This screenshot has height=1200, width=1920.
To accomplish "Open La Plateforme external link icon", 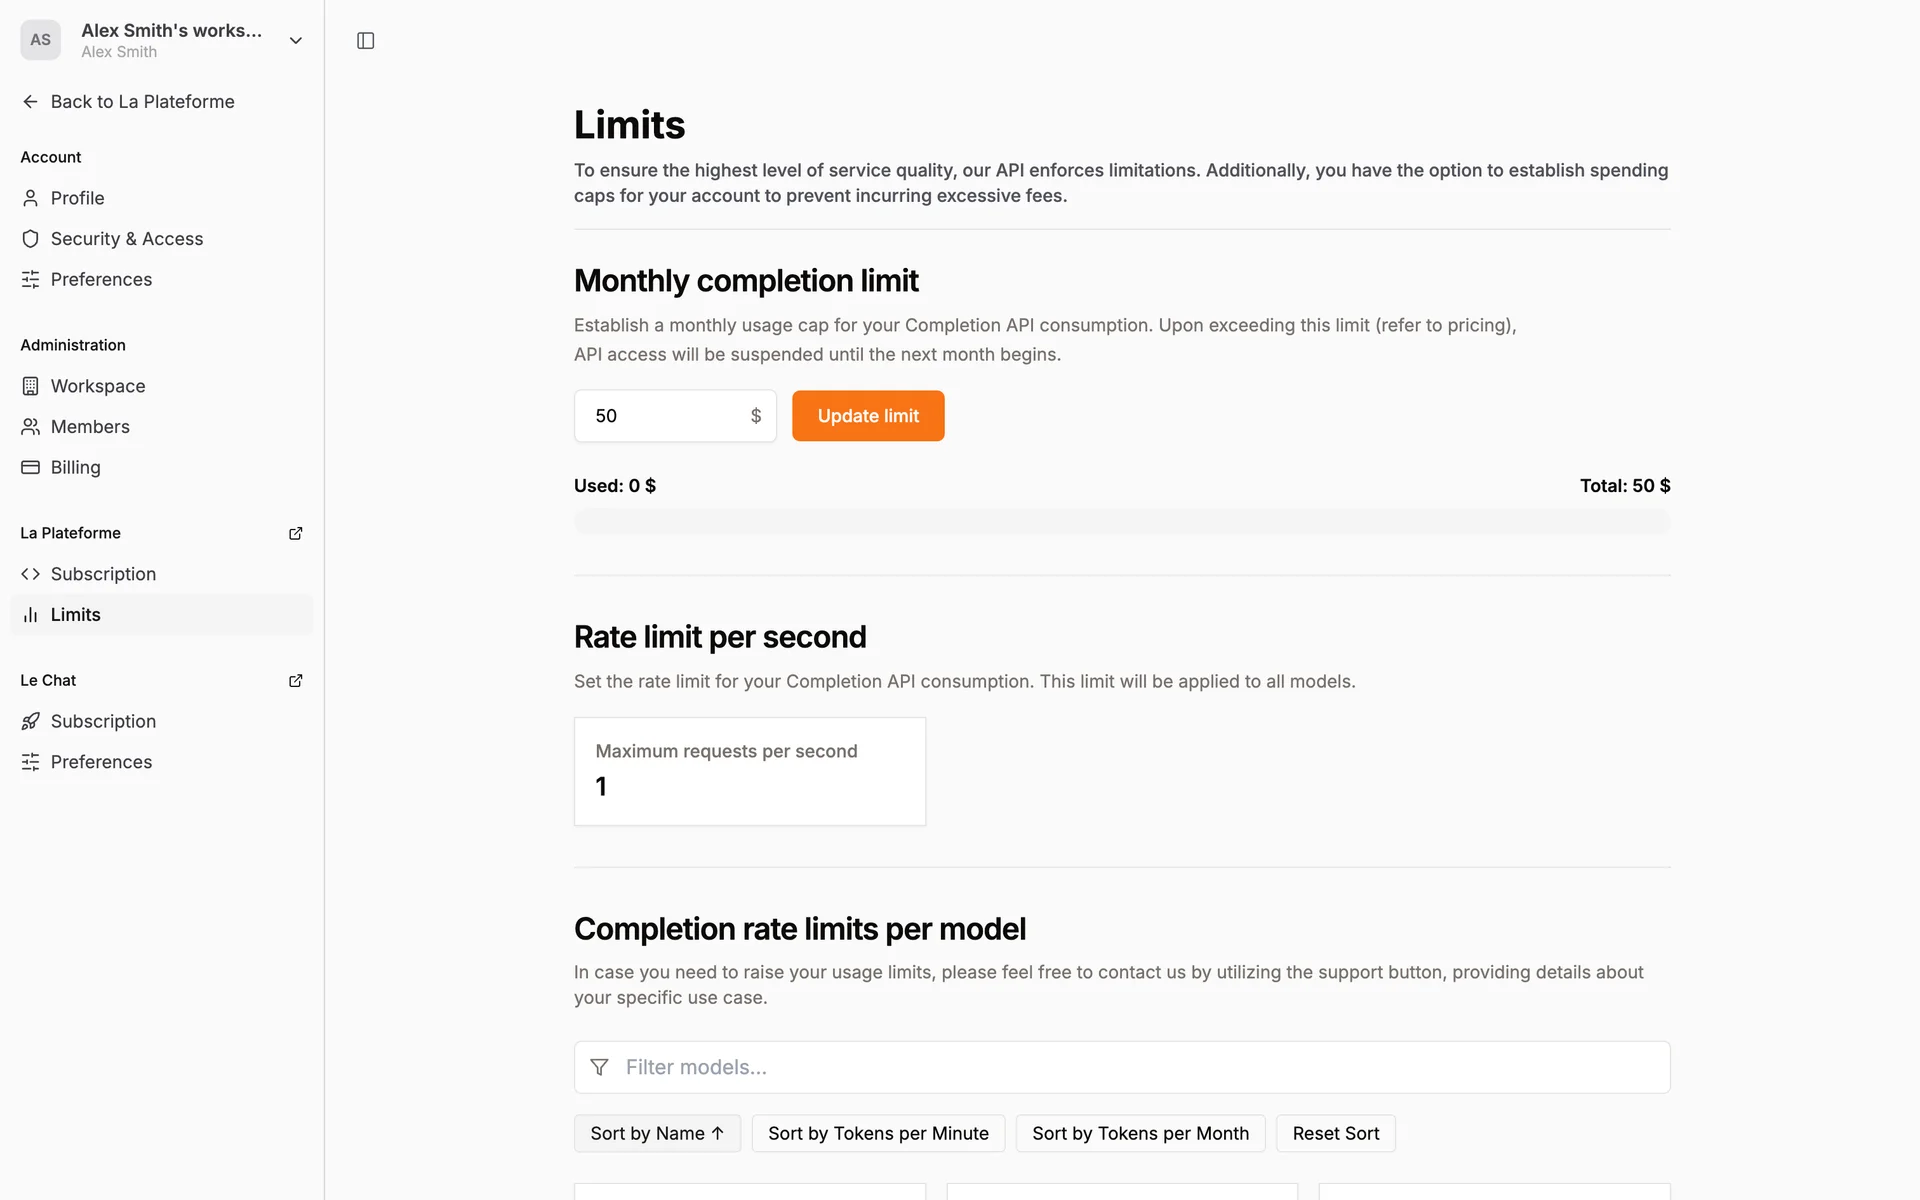I will tap(295, 533).
